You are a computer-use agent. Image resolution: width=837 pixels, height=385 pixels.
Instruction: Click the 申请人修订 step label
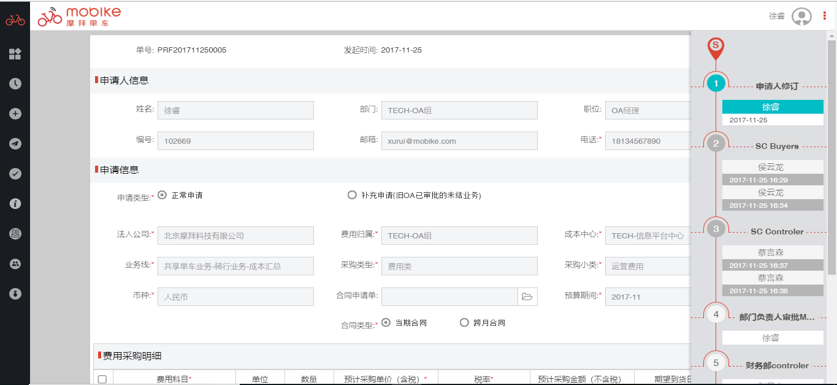point(776,85)
